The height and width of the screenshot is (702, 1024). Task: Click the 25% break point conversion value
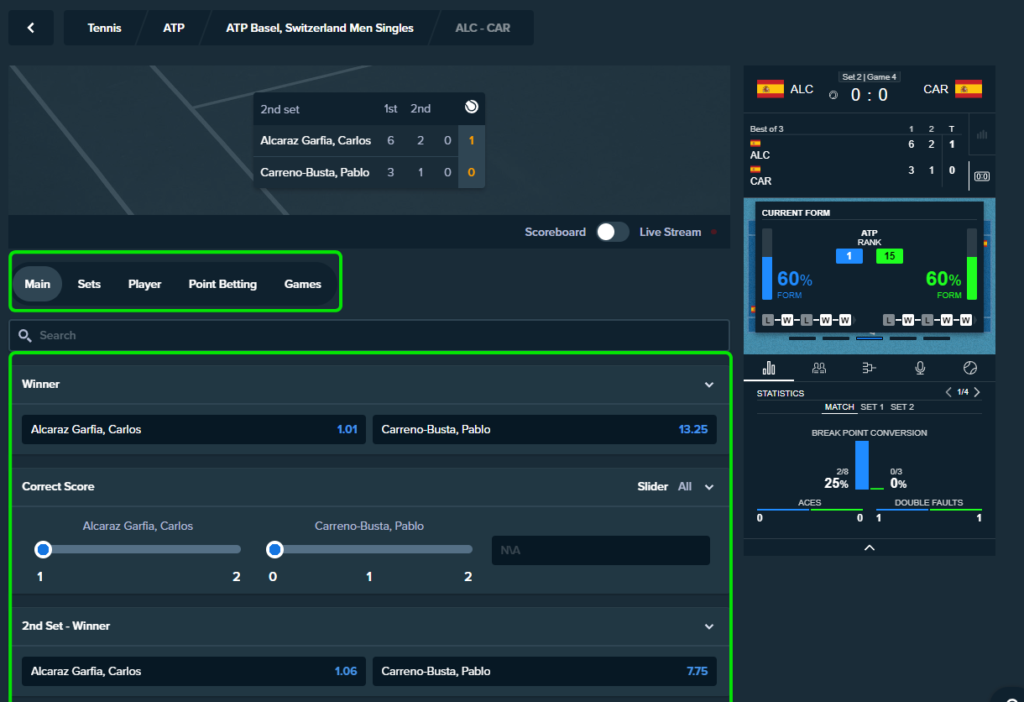(836, 483)
